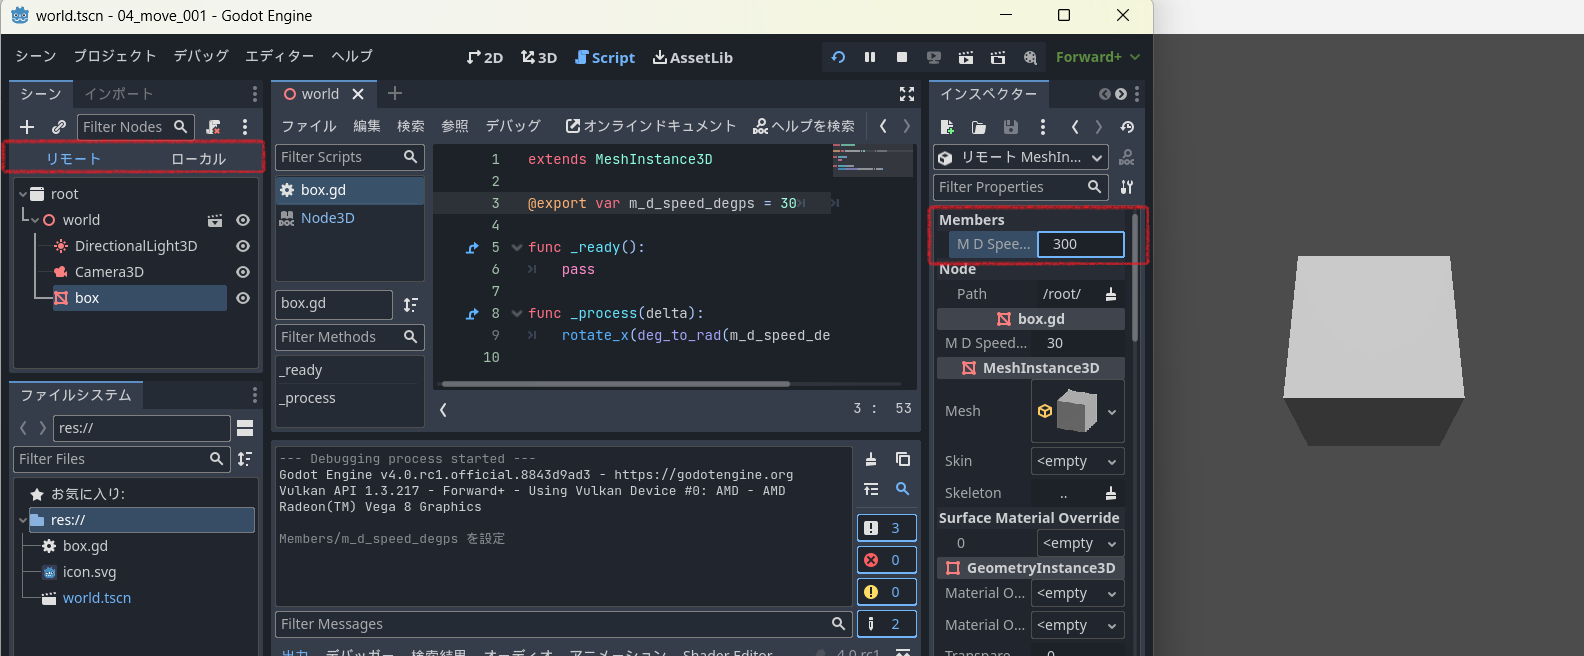Click ヘルプを検索 button
The image size is (1584, 656).
[x=804, y=126]
